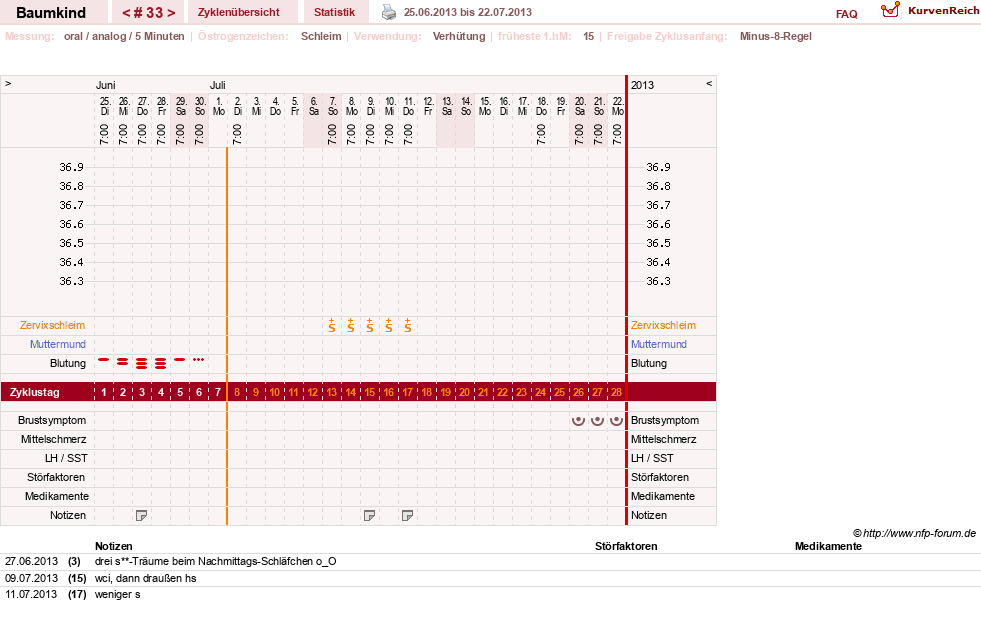Click the note row dated 27.06.2013
This screenshot has width=981, height=625.
tap(490, 562)
